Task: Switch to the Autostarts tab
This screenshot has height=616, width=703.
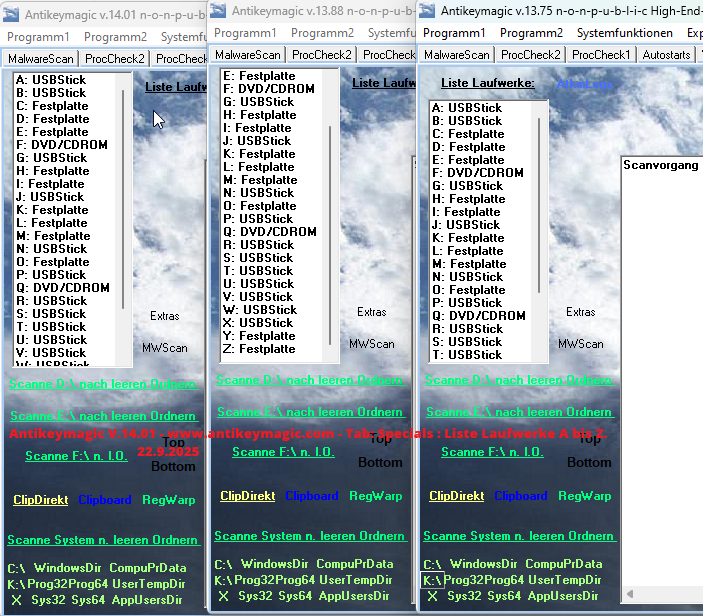Action: click(x=666, y=54)
